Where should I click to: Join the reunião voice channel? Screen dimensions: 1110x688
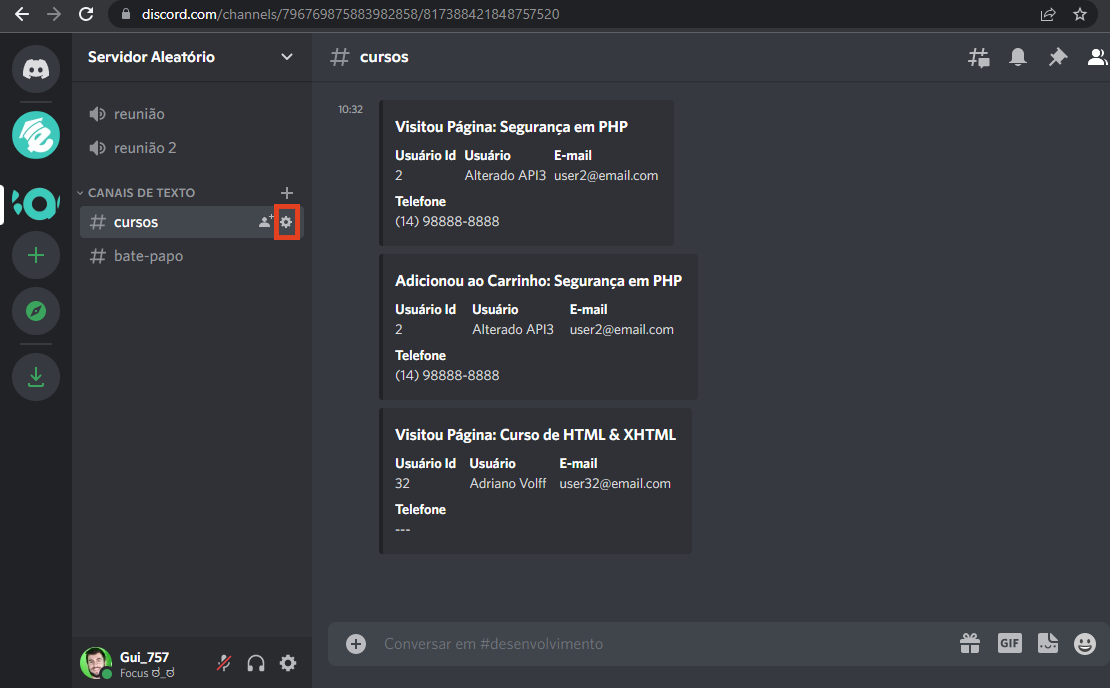[191, 114]
